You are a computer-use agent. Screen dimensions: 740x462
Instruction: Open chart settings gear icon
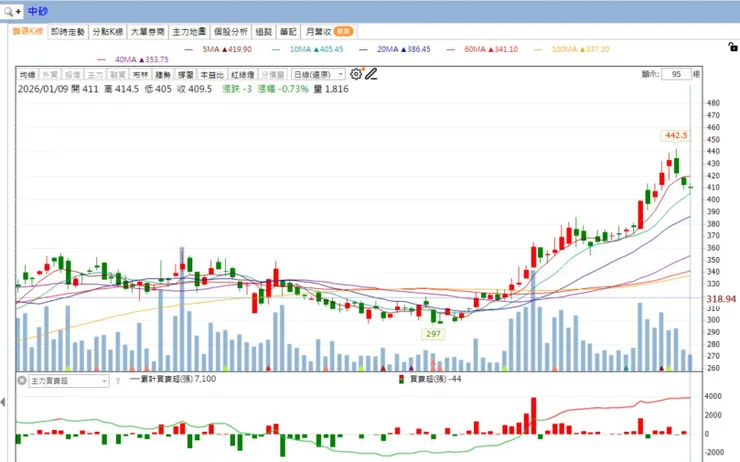[x=356, y=74]
